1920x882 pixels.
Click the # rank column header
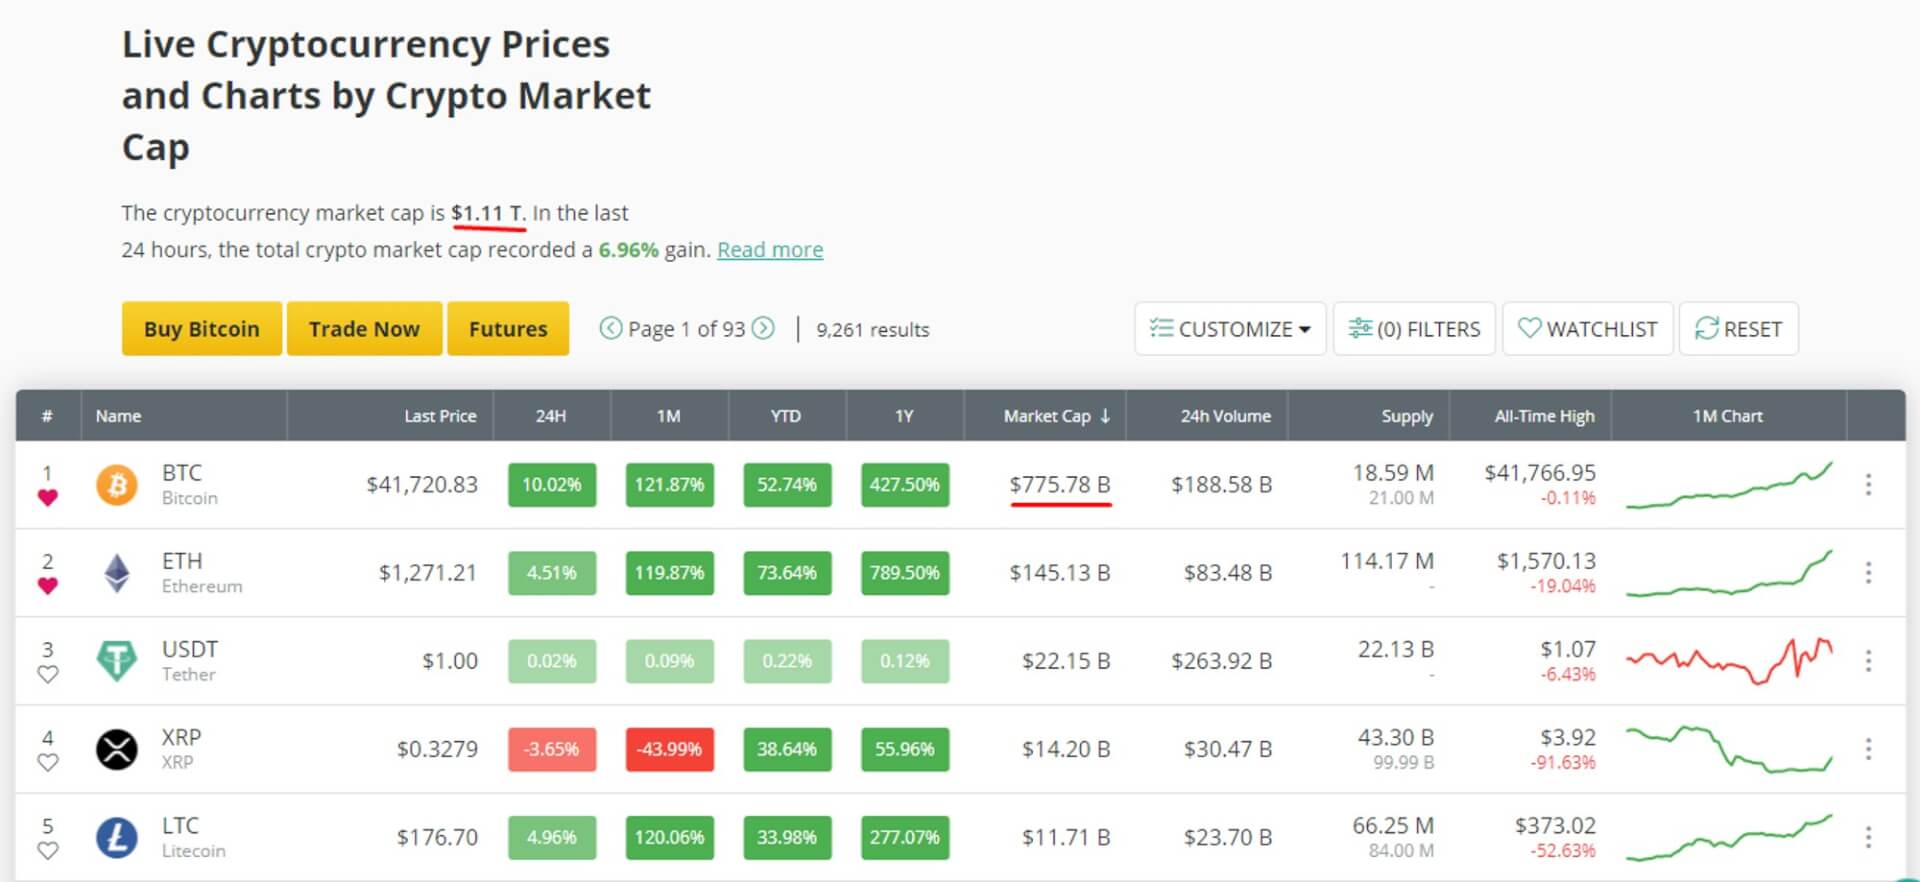(47, 416)
